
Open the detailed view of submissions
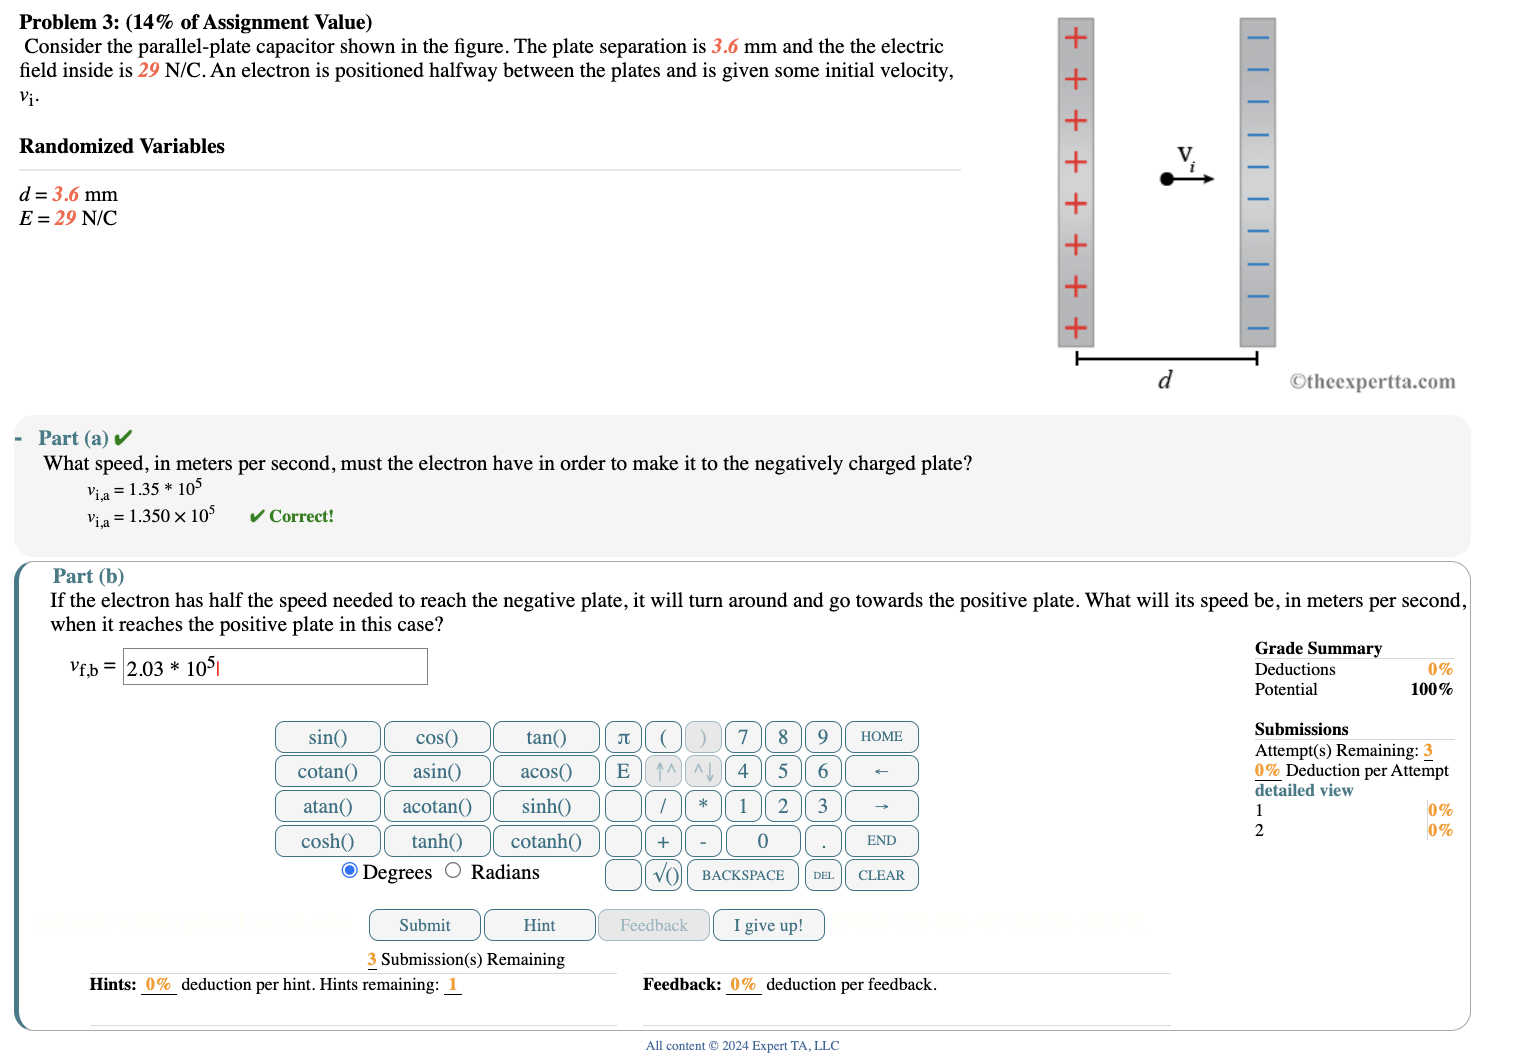(x=1303, y=790)
